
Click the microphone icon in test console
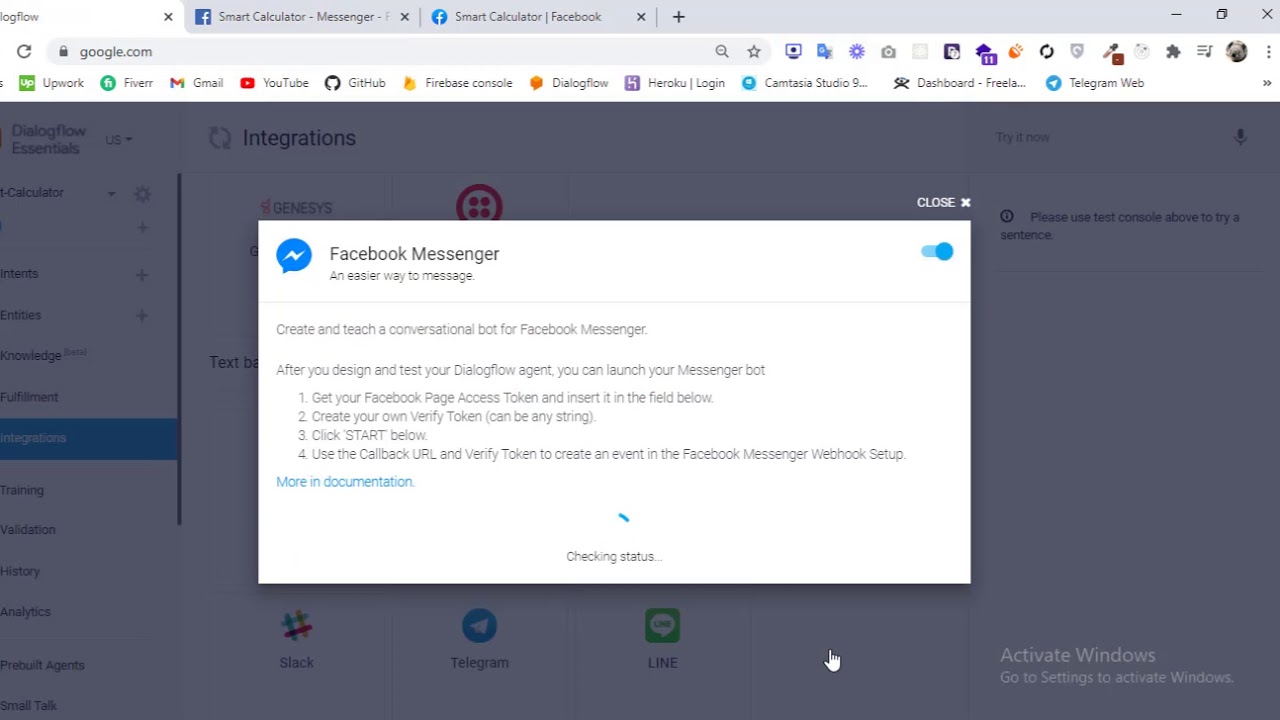point(1240,138)
